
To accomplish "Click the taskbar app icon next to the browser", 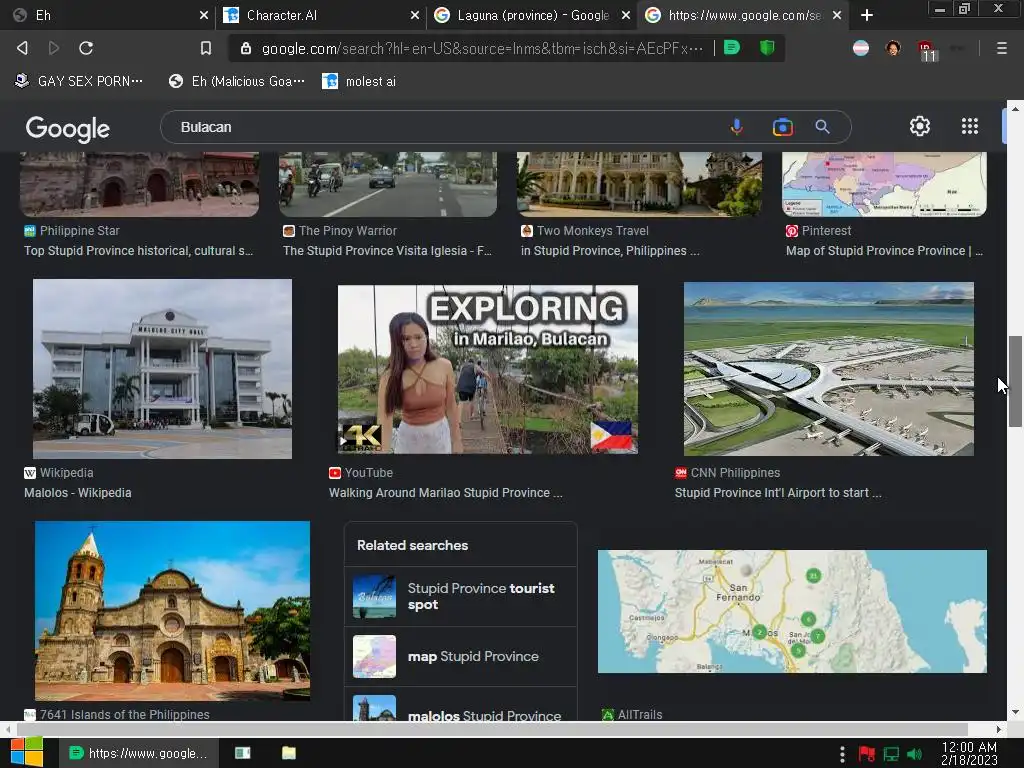I will coord(242,753).
